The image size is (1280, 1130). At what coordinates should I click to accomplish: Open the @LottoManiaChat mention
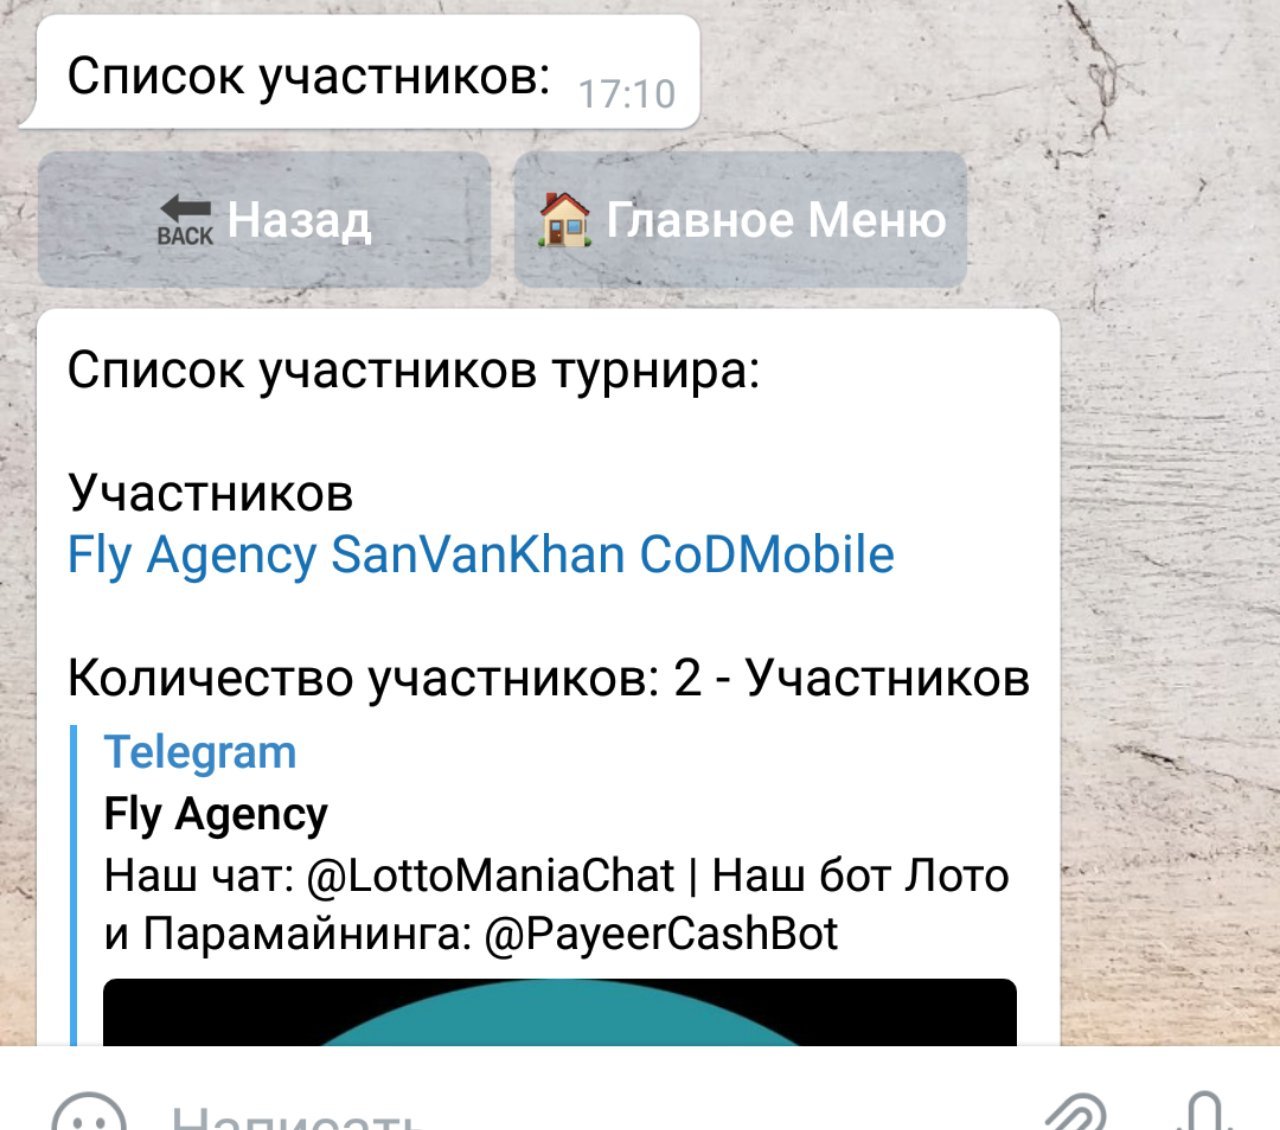point(490,876)
